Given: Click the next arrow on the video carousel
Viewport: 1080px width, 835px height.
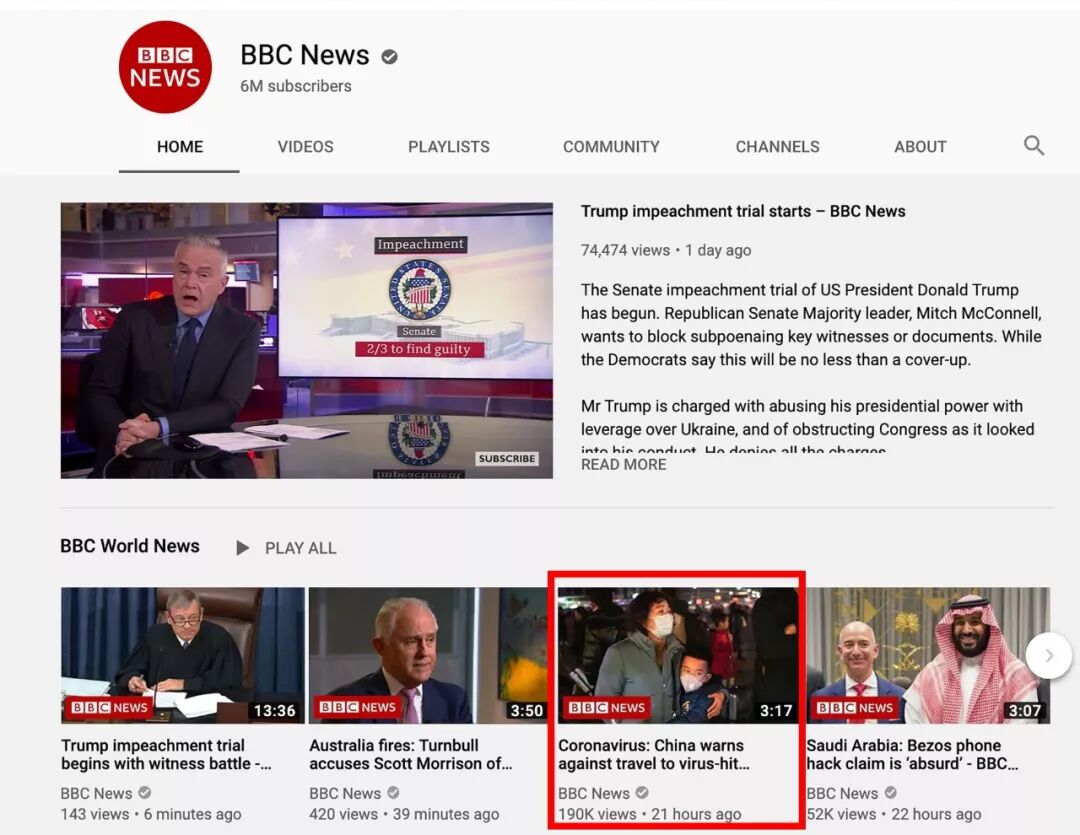Looking at the screenshot, I should 1048,655.
